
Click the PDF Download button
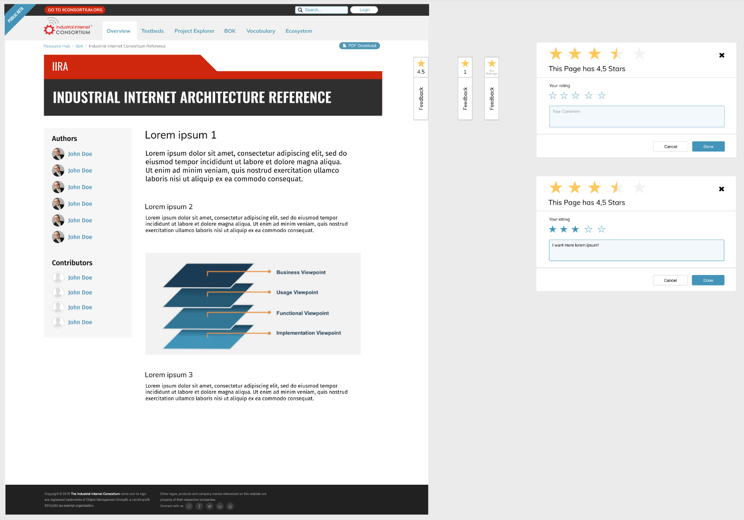click(x=359, y=46)
